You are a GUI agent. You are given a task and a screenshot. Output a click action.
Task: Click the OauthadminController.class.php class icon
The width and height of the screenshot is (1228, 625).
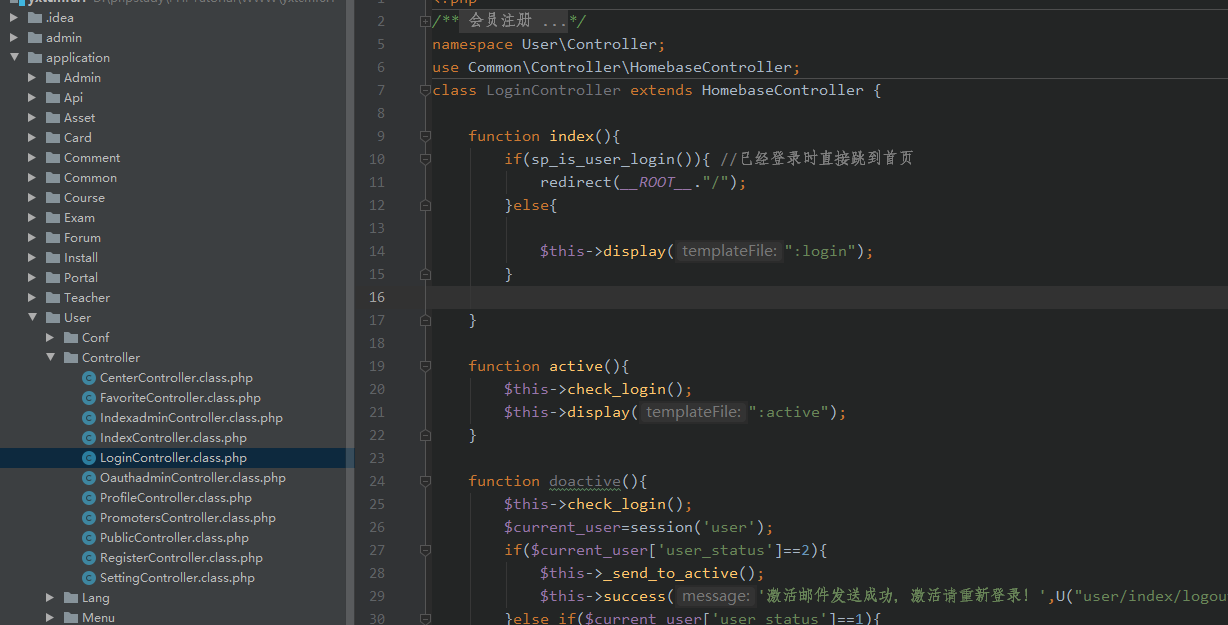[x=89, y=478]
